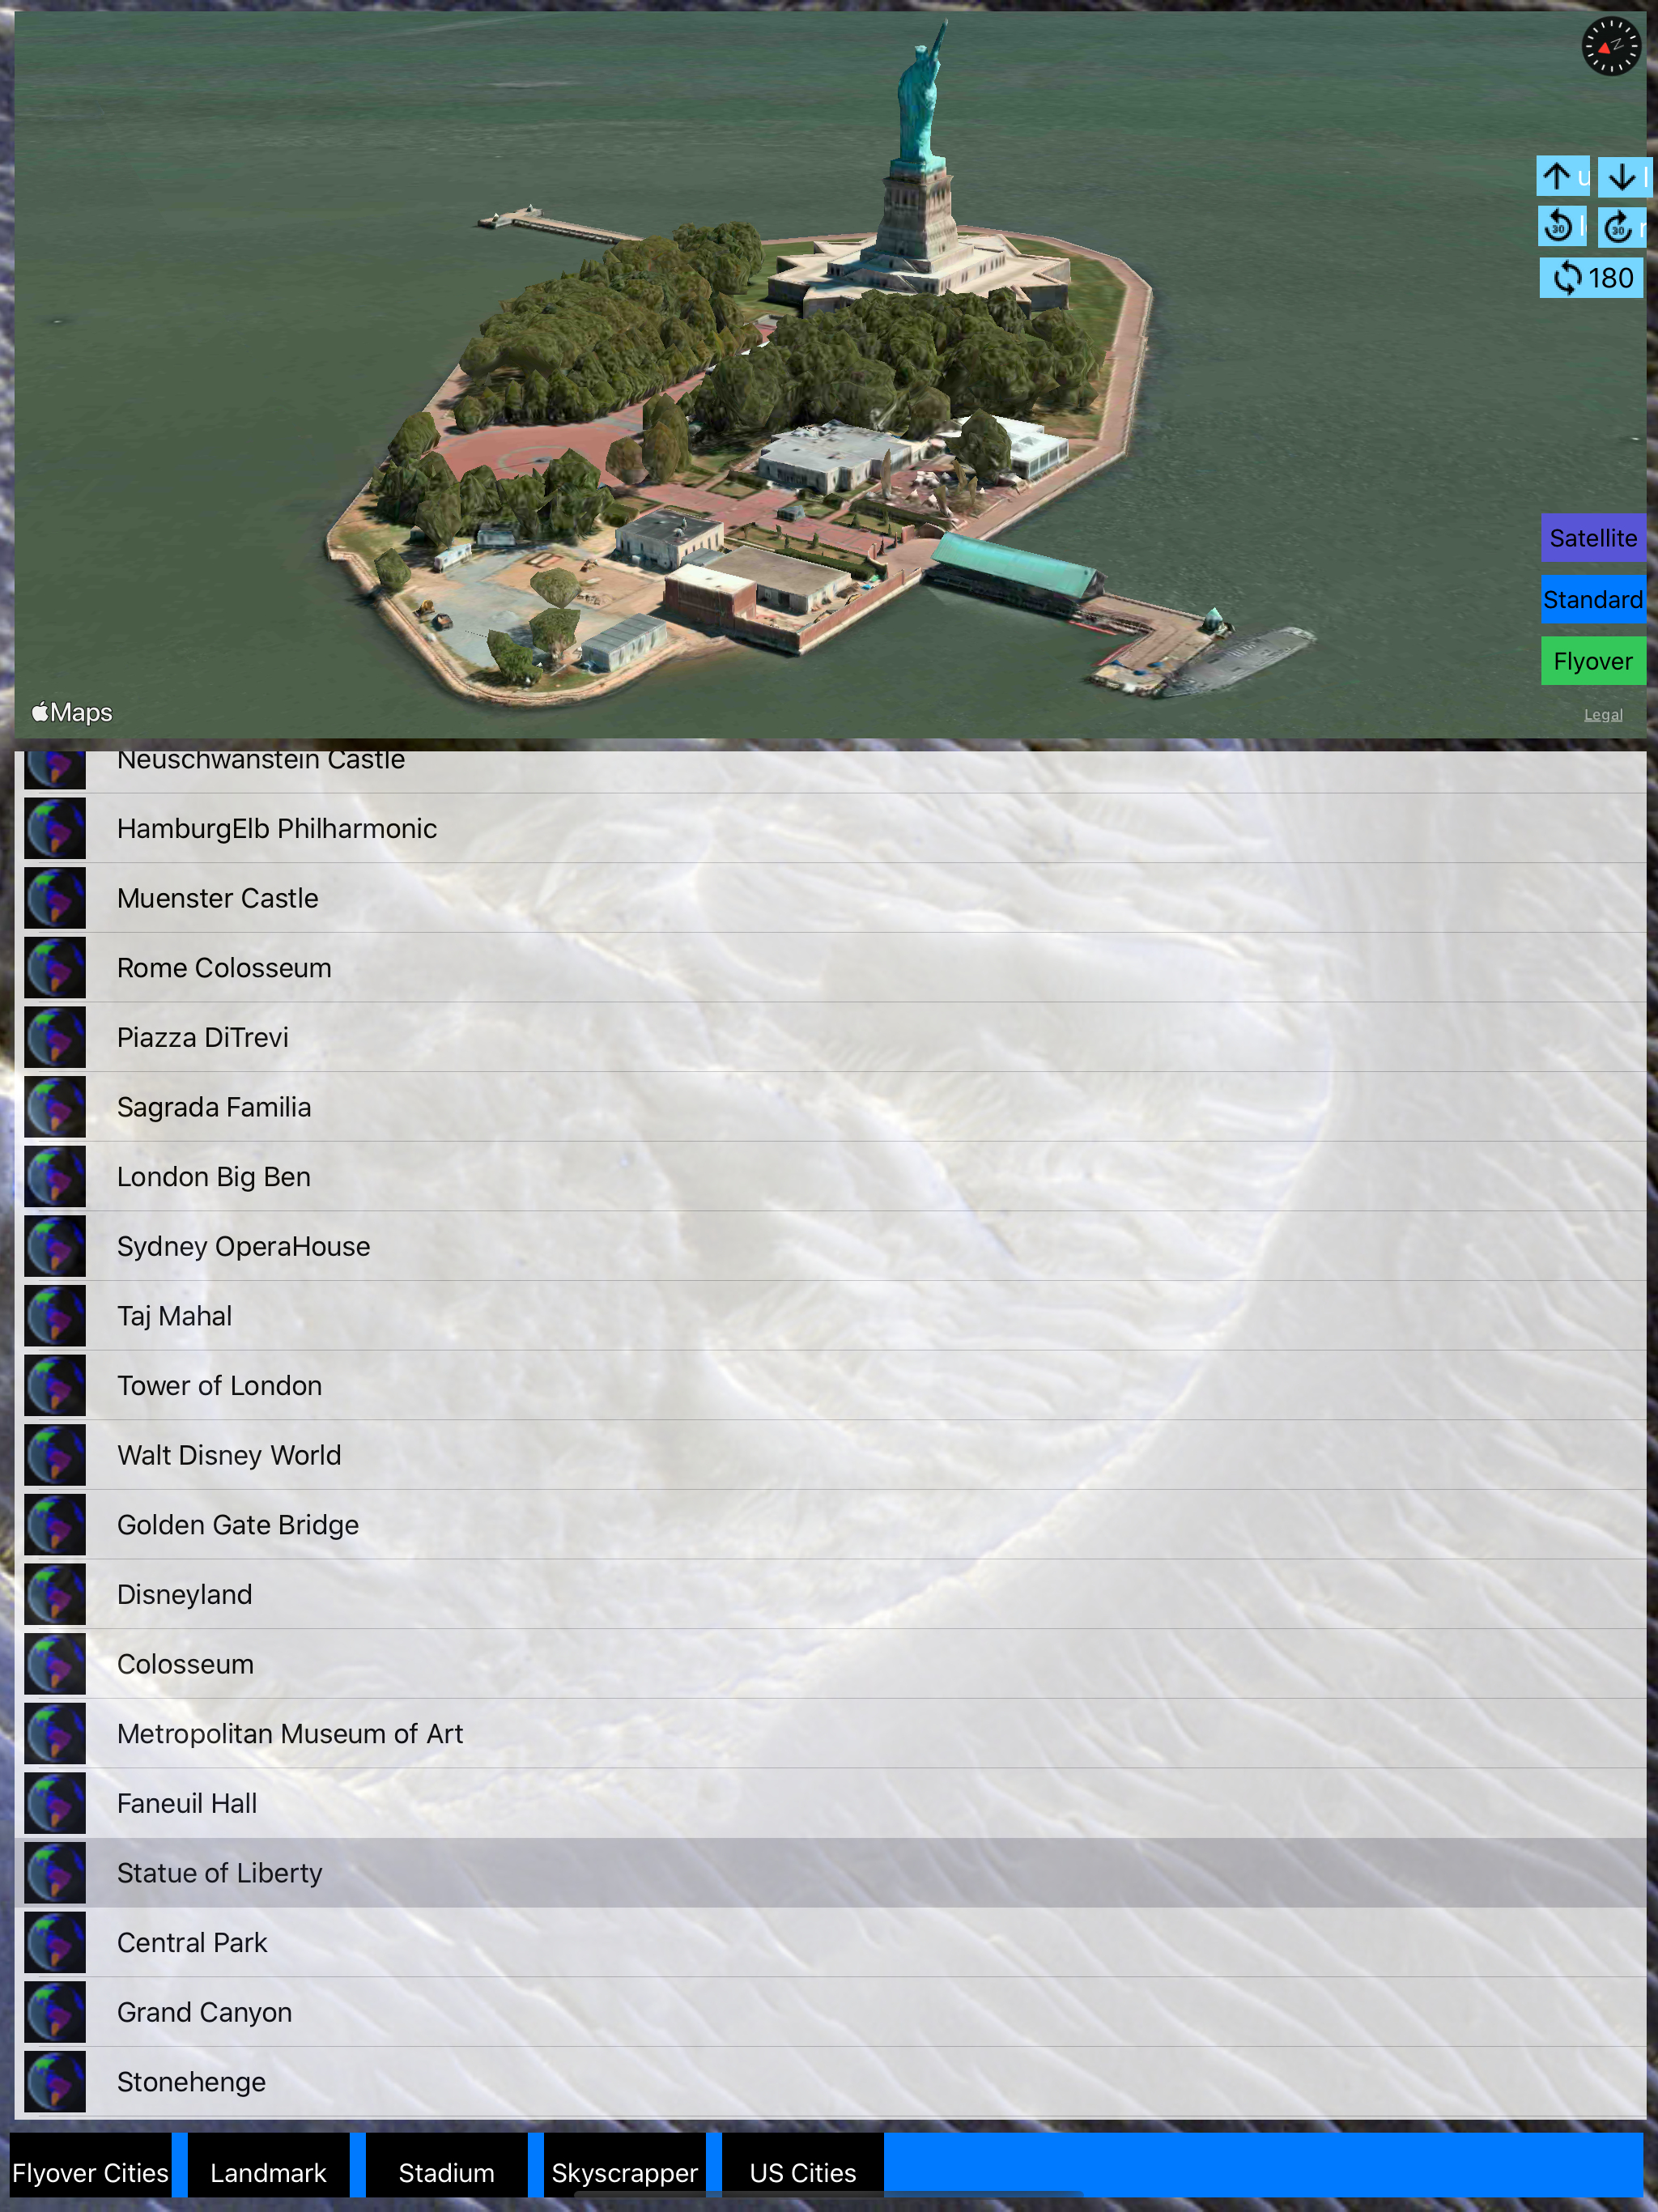Tap globe icon beside Sagrada Familia

click(x=55, y=1107)
